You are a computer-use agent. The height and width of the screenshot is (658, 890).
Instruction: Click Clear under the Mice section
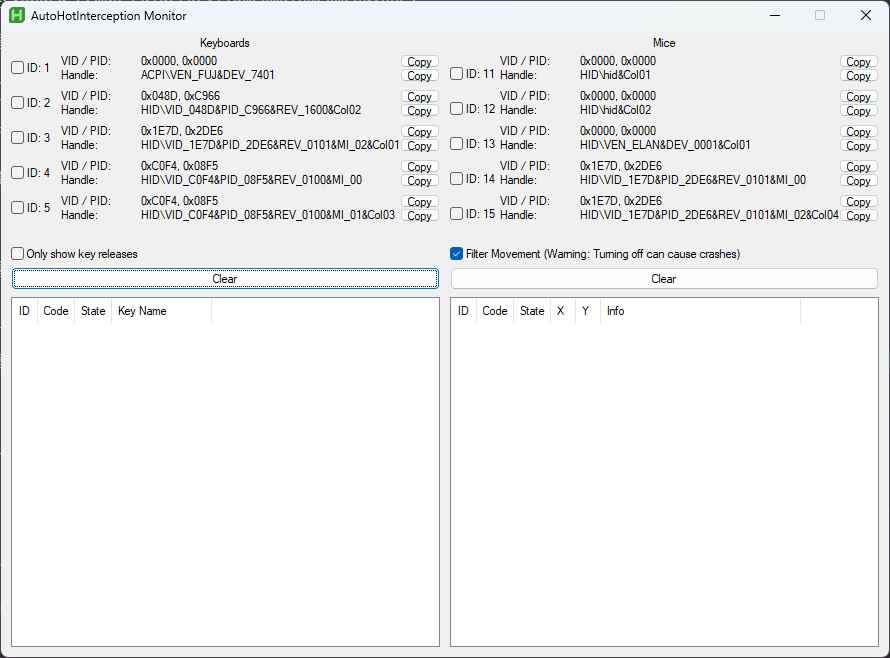coord(662,278)
